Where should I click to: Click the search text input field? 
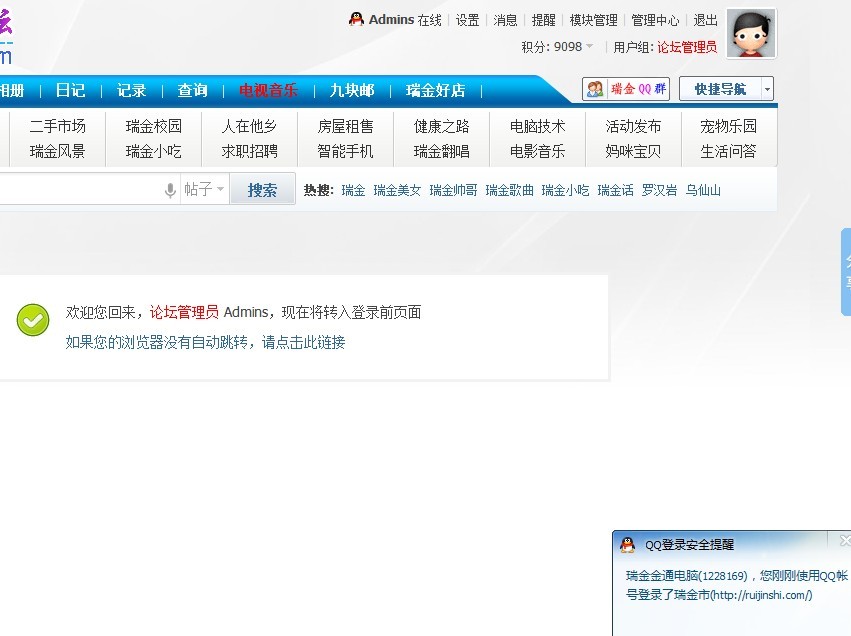80,189
